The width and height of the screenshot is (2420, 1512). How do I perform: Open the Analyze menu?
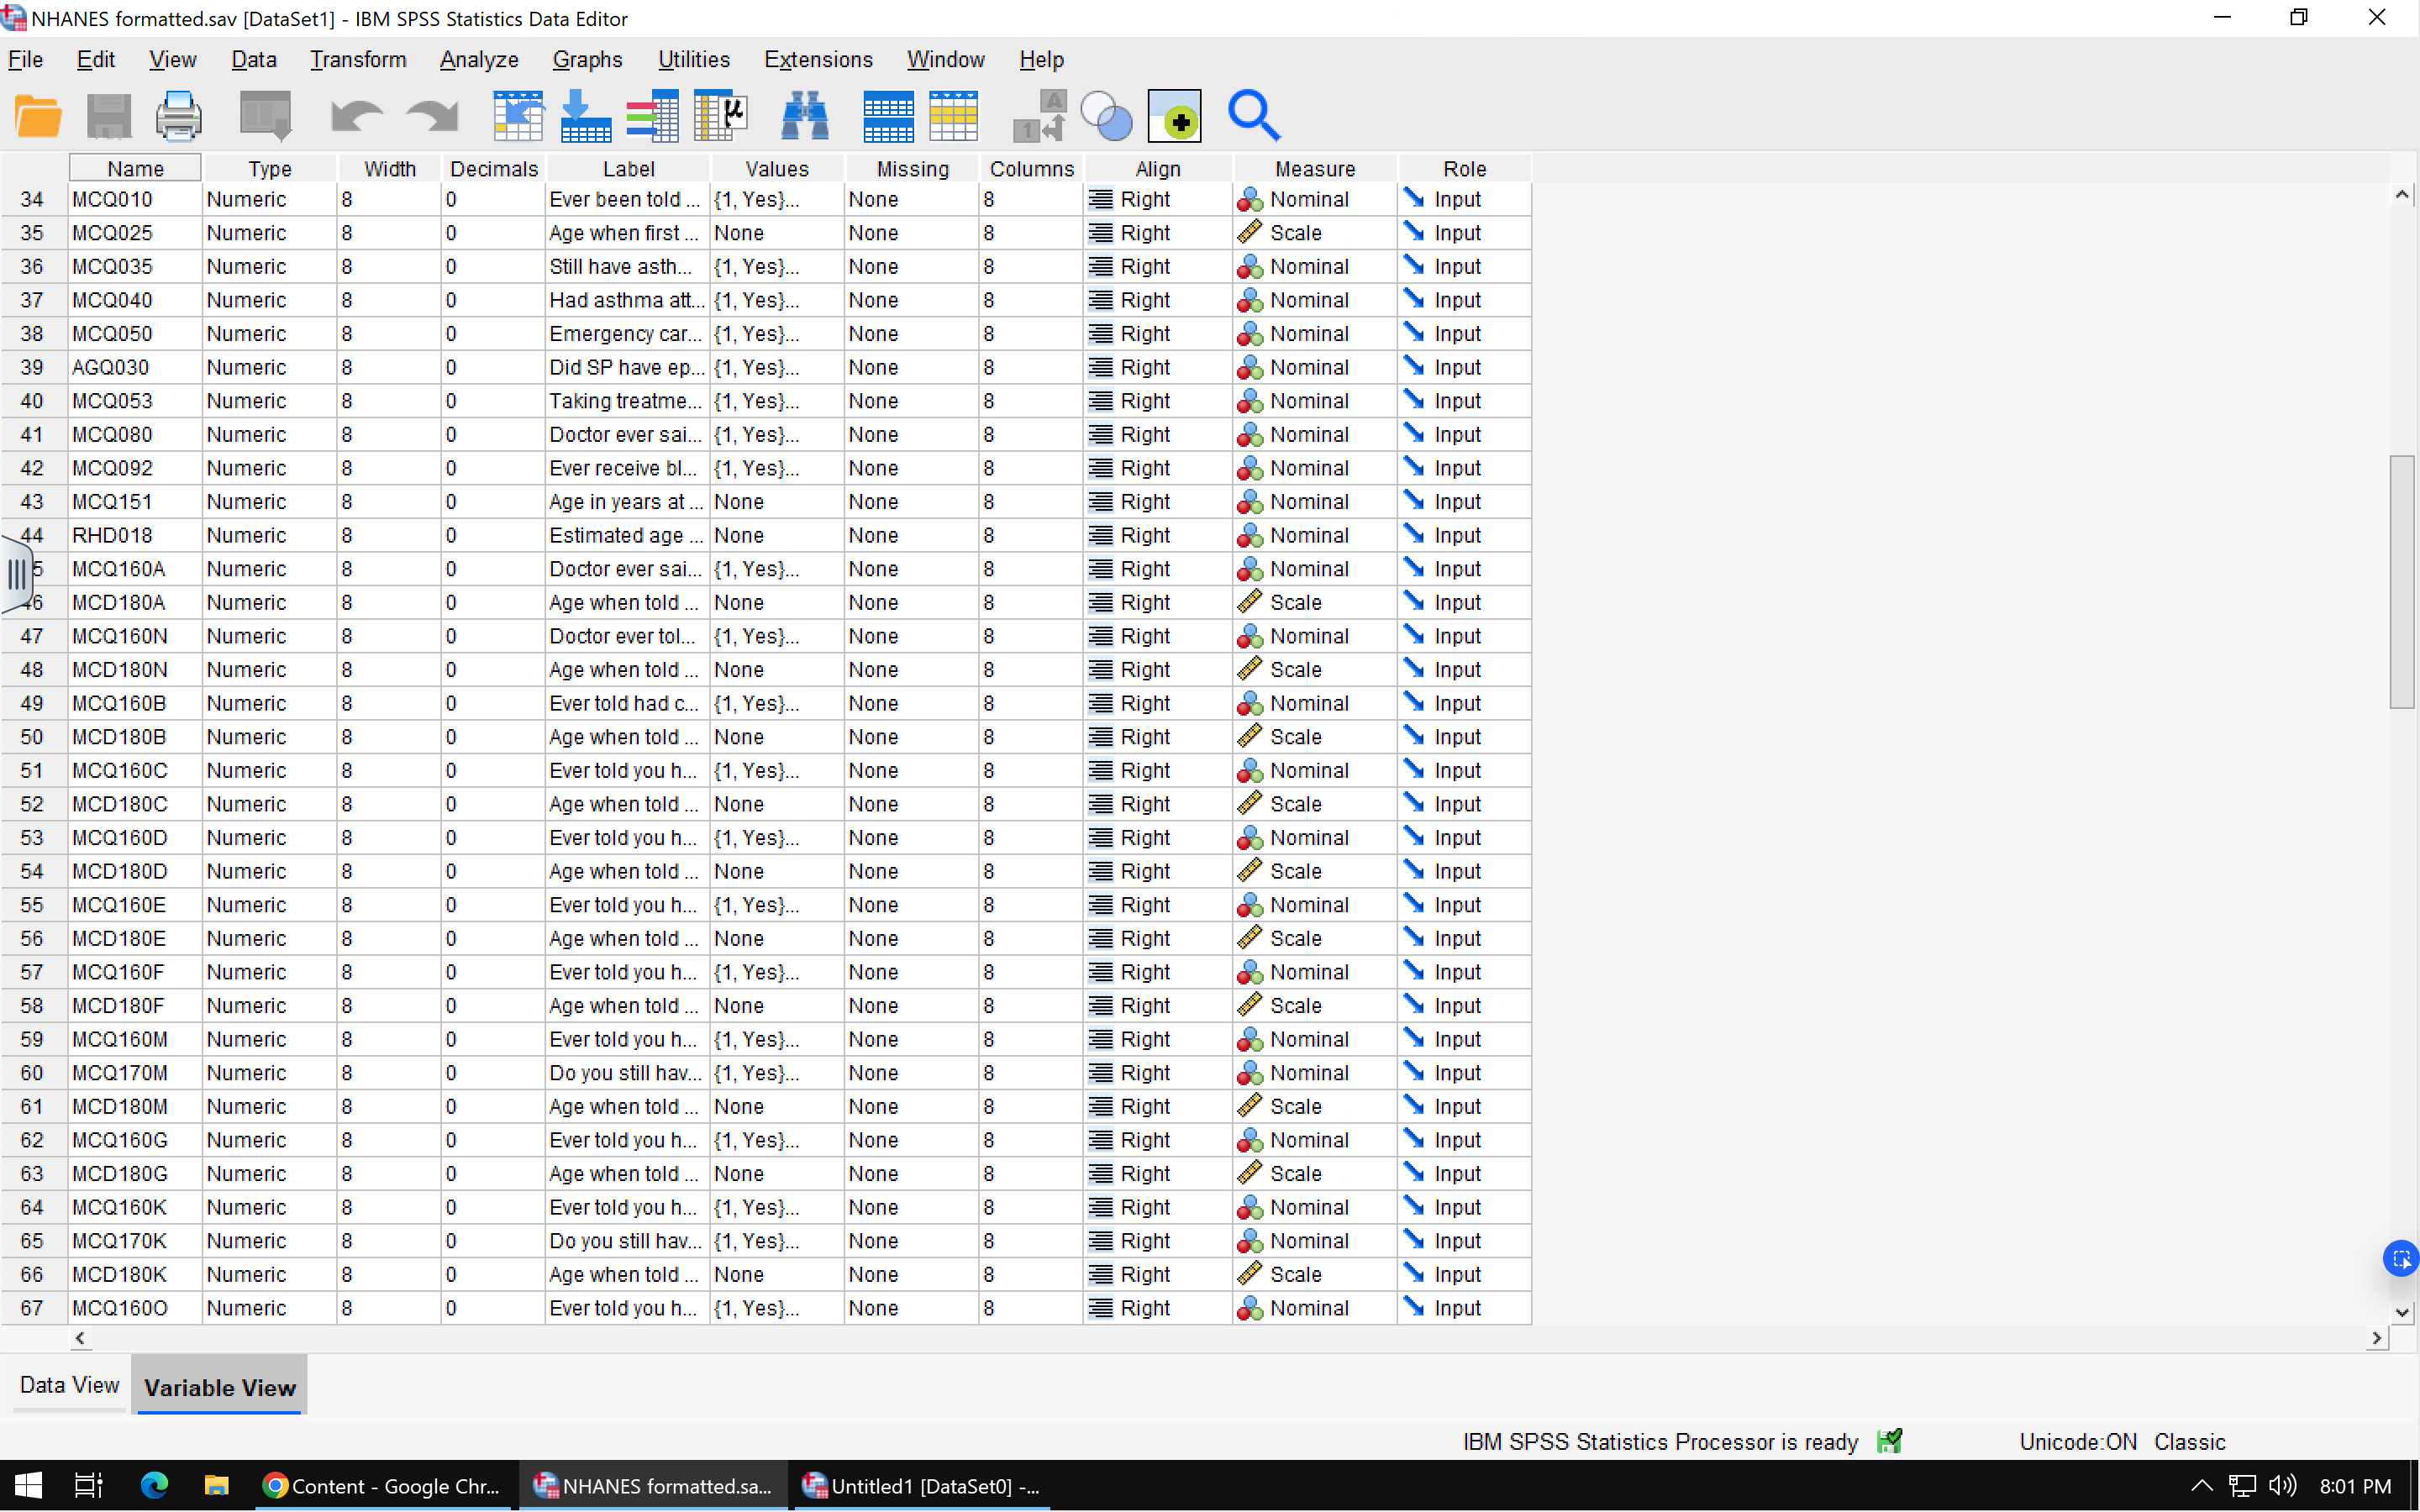(478, 60)
